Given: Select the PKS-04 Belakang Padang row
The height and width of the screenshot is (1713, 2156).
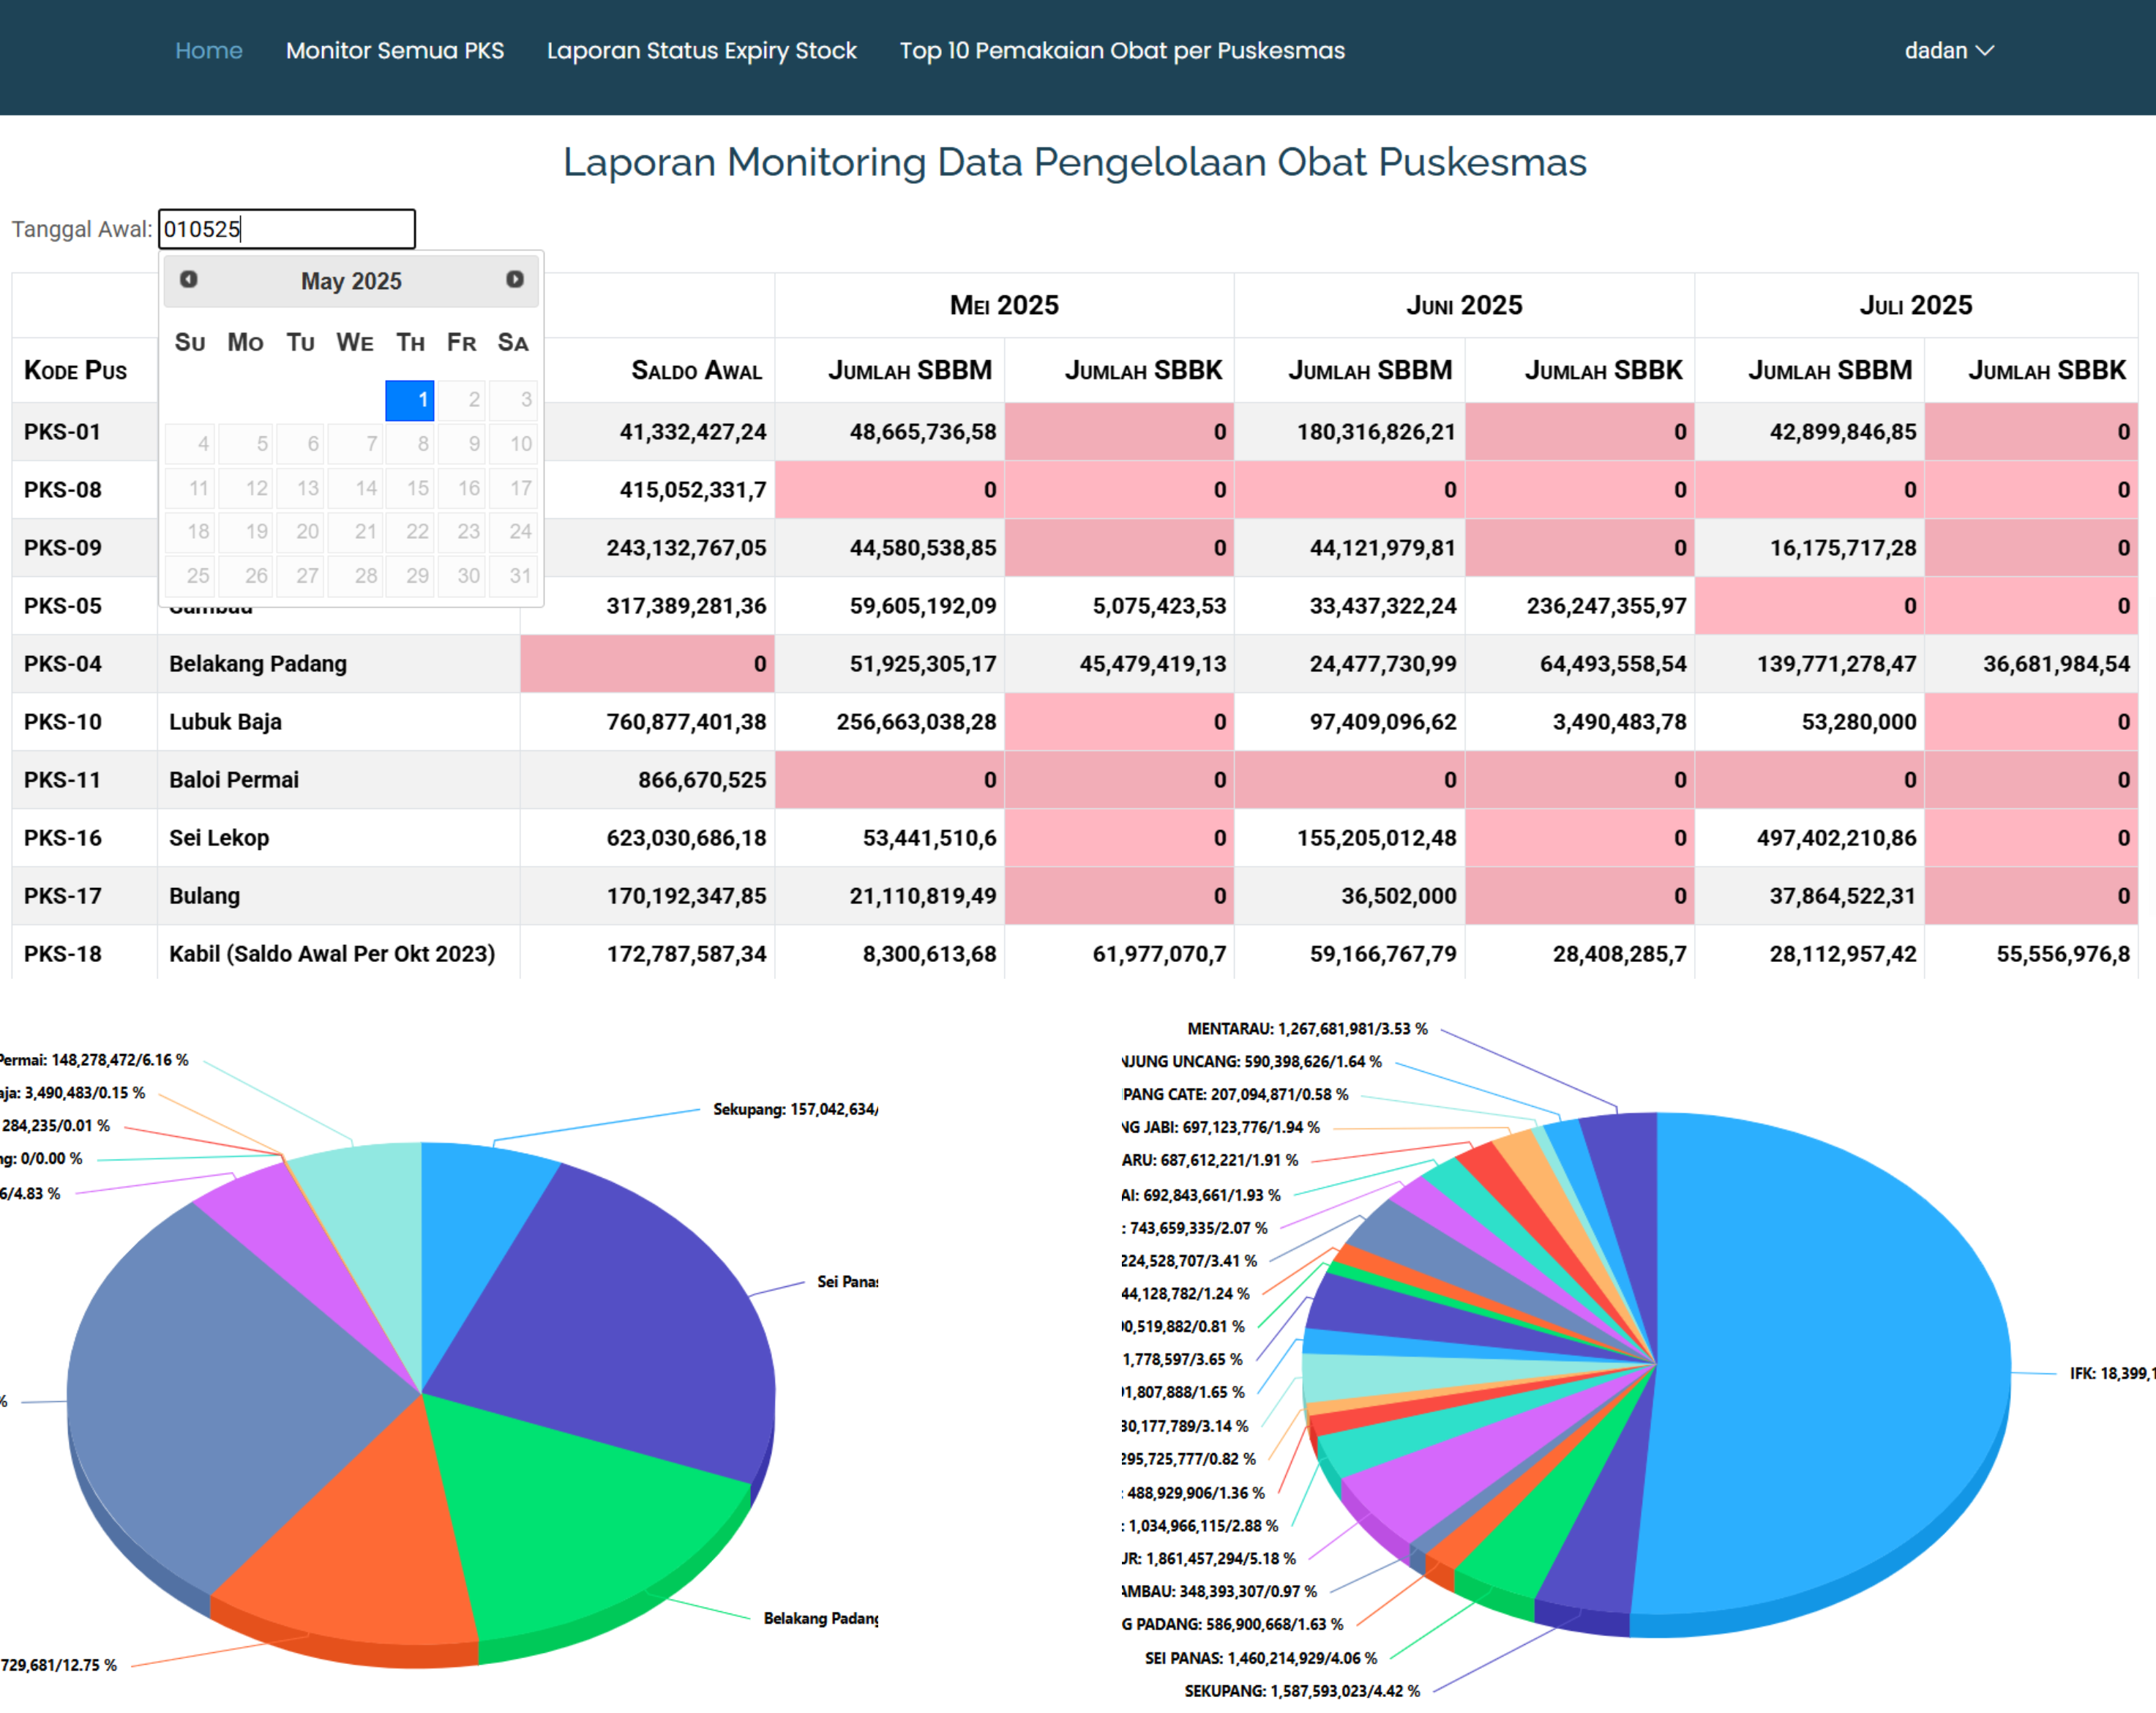Looking at the screenshot, I should click(257, 663).
